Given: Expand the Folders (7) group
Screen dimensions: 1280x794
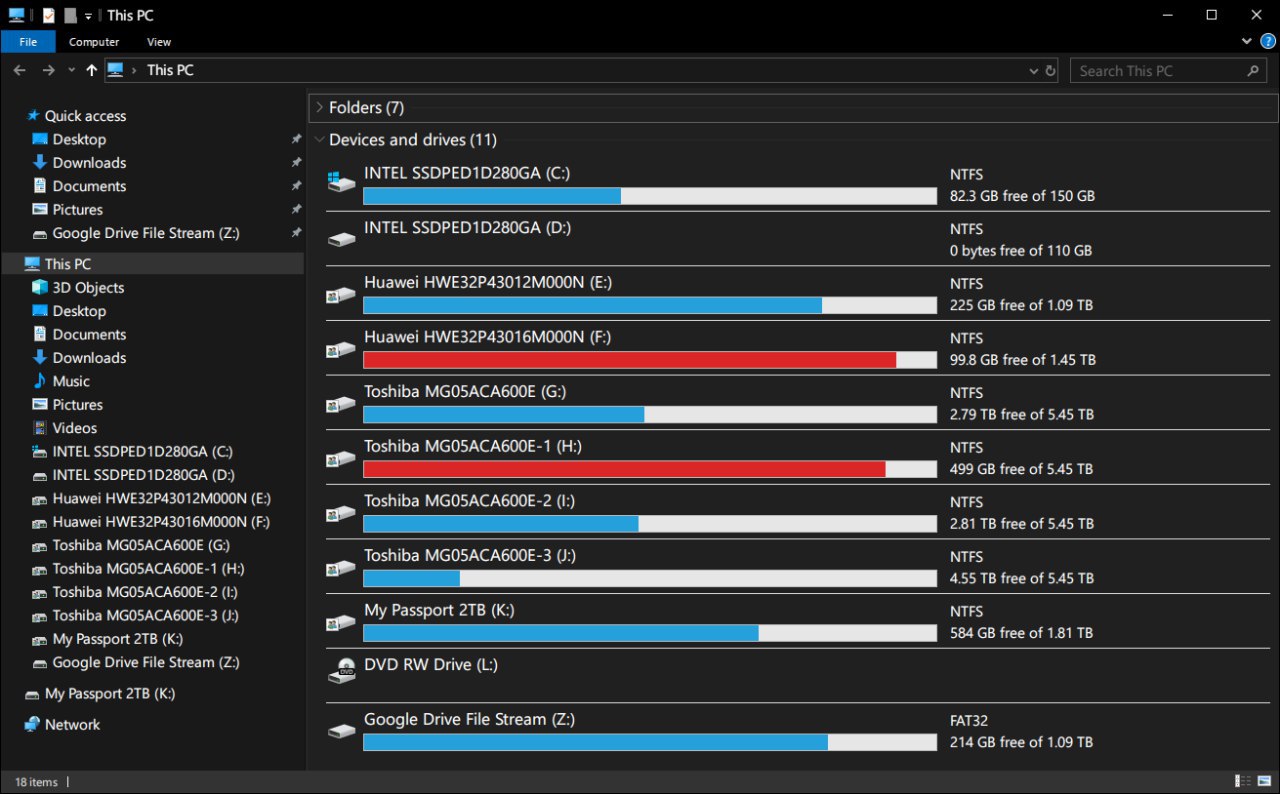Looking at the screenshot, I should [318, 107].
